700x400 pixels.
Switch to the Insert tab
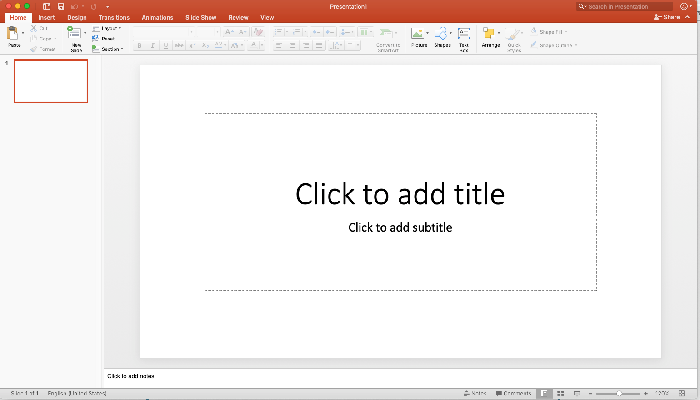tap(47, 17)
